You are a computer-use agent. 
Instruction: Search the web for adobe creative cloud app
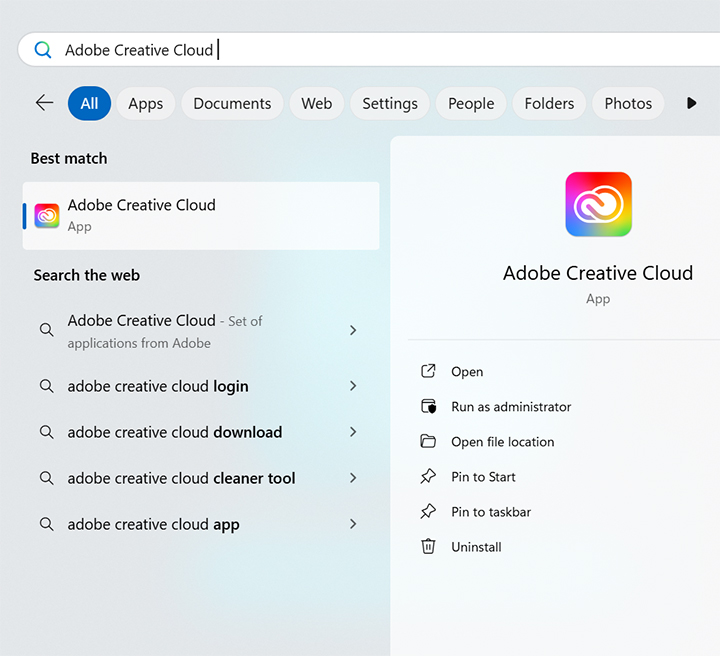tap(153, 524)
